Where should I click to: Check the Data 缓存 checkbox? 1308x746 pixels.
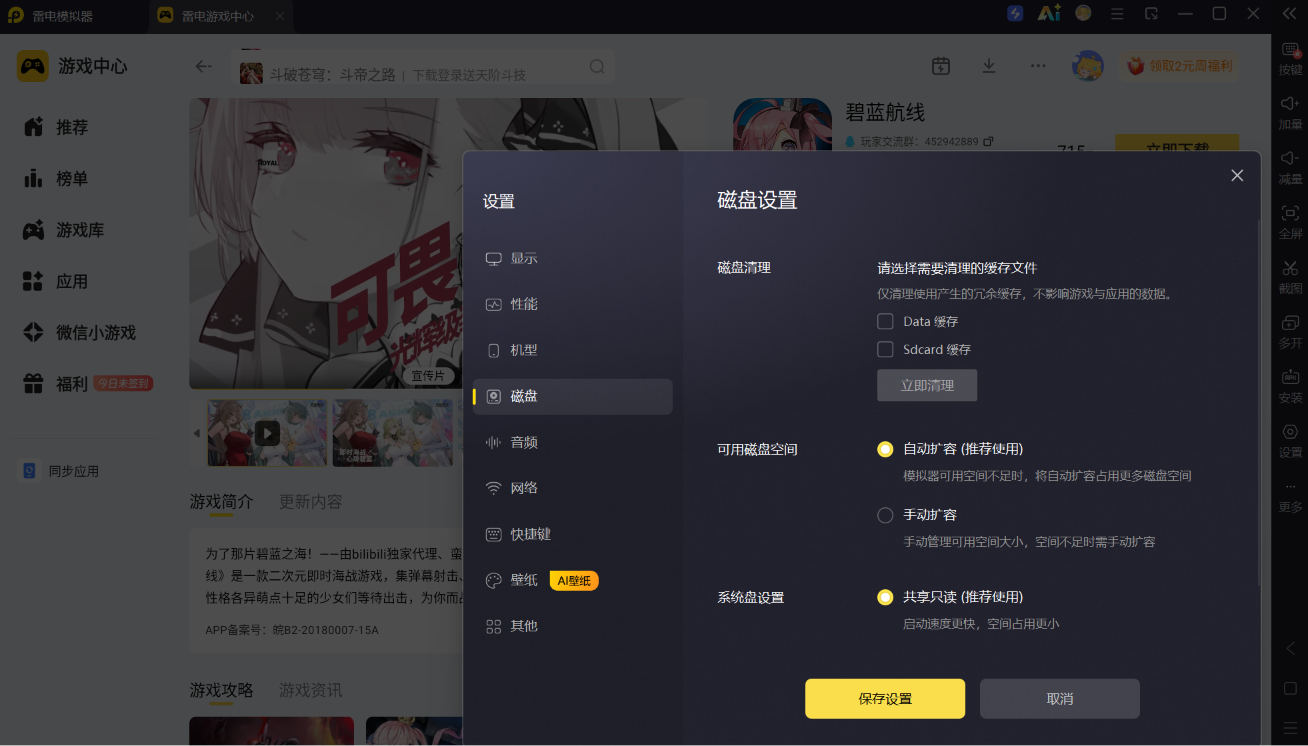[885, 322]
